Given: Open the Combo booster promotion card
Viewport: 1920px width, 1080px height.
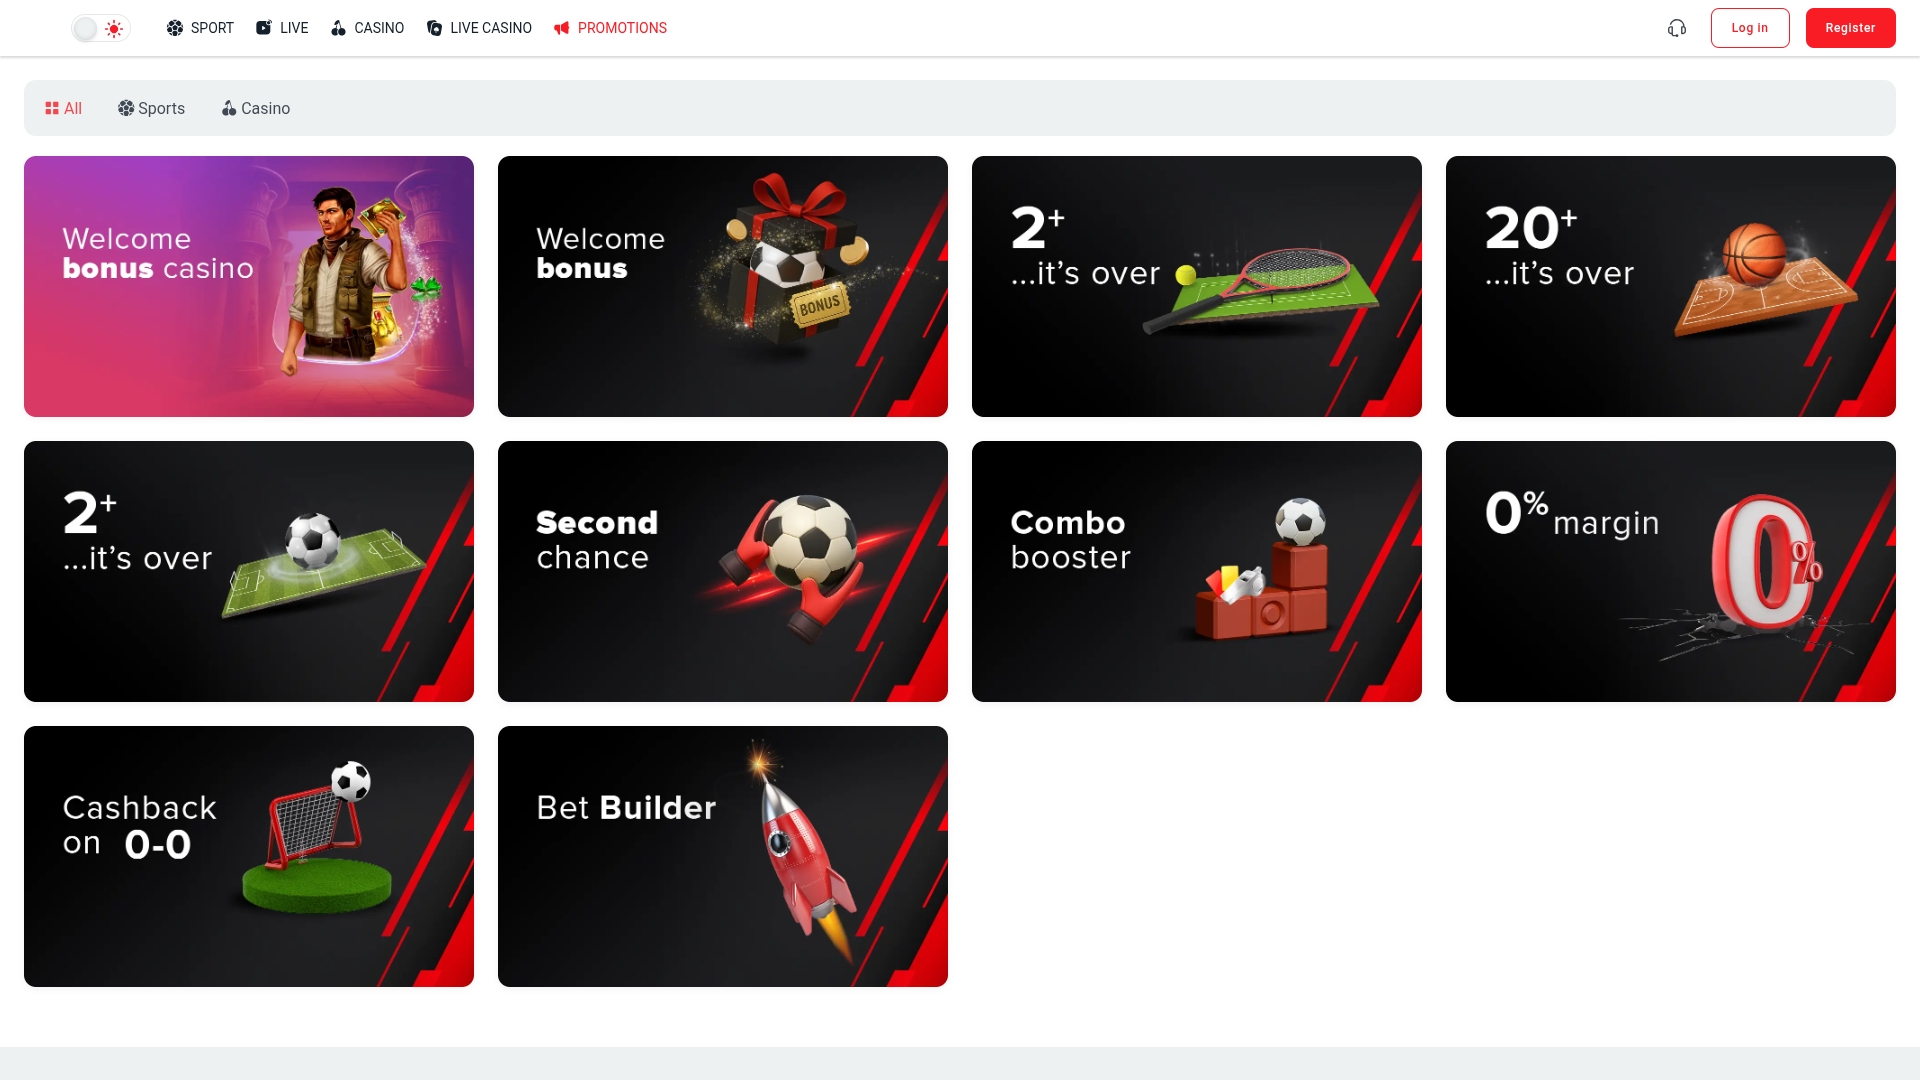Looking at the screenshot, I should tap(1197, 571).
